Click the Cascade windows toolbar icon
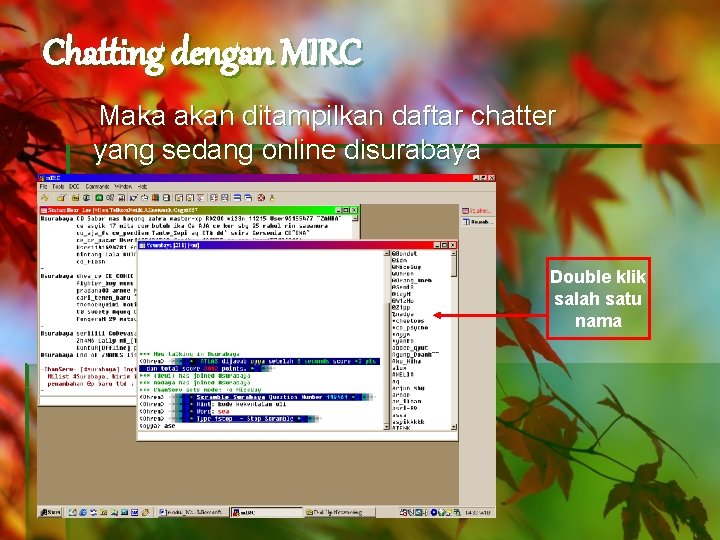This screenshot has width=720, height=540. 248,198
